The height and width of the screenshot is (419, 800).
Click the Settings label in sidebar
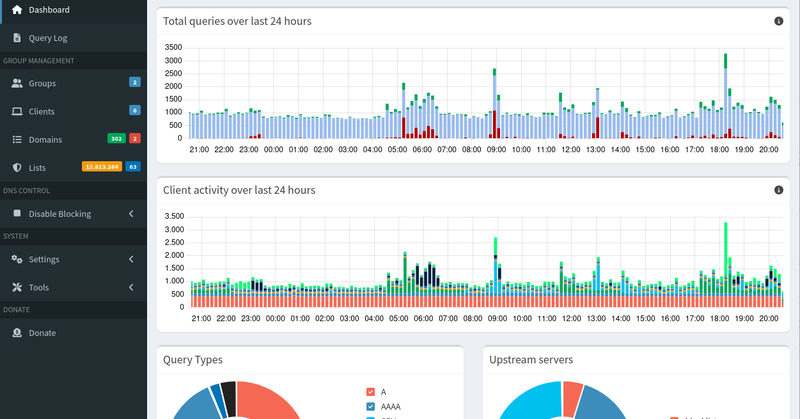coord(44,259)
